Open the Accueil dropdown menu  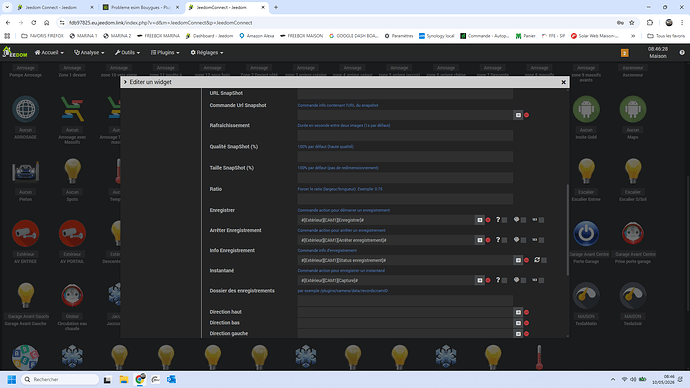click(x=49, y=52)
